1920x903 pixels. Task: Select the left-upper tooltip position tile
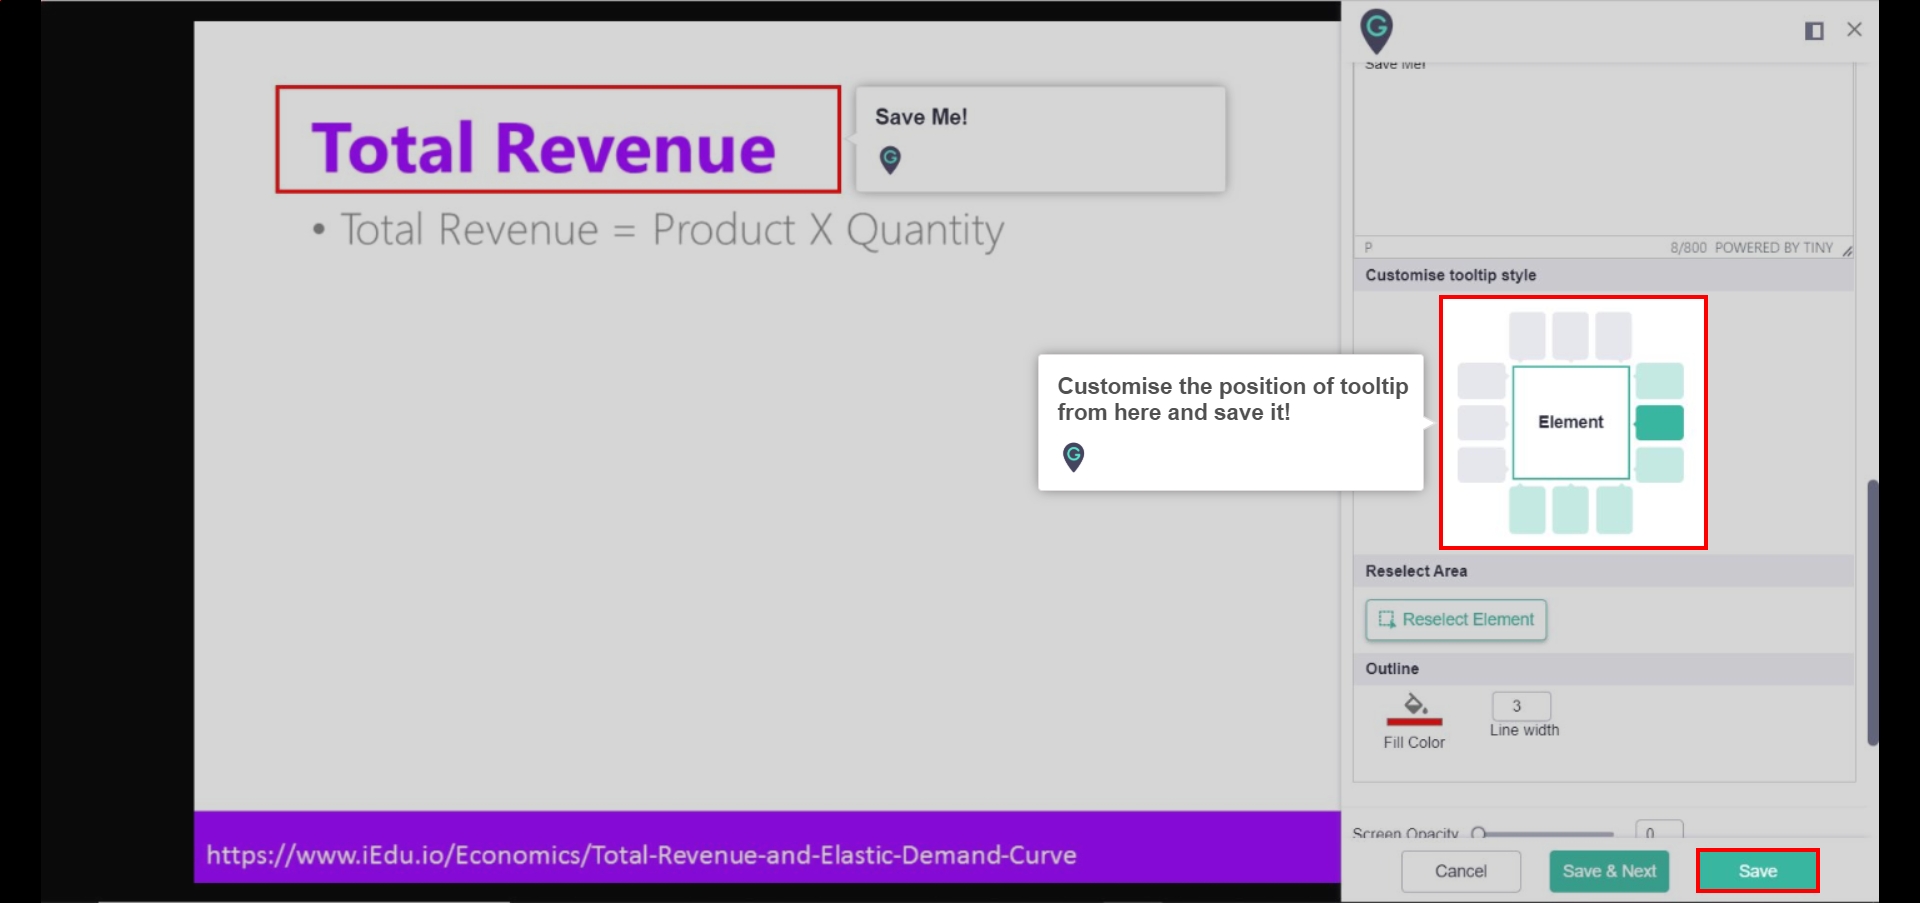(x=1482, y=381)
